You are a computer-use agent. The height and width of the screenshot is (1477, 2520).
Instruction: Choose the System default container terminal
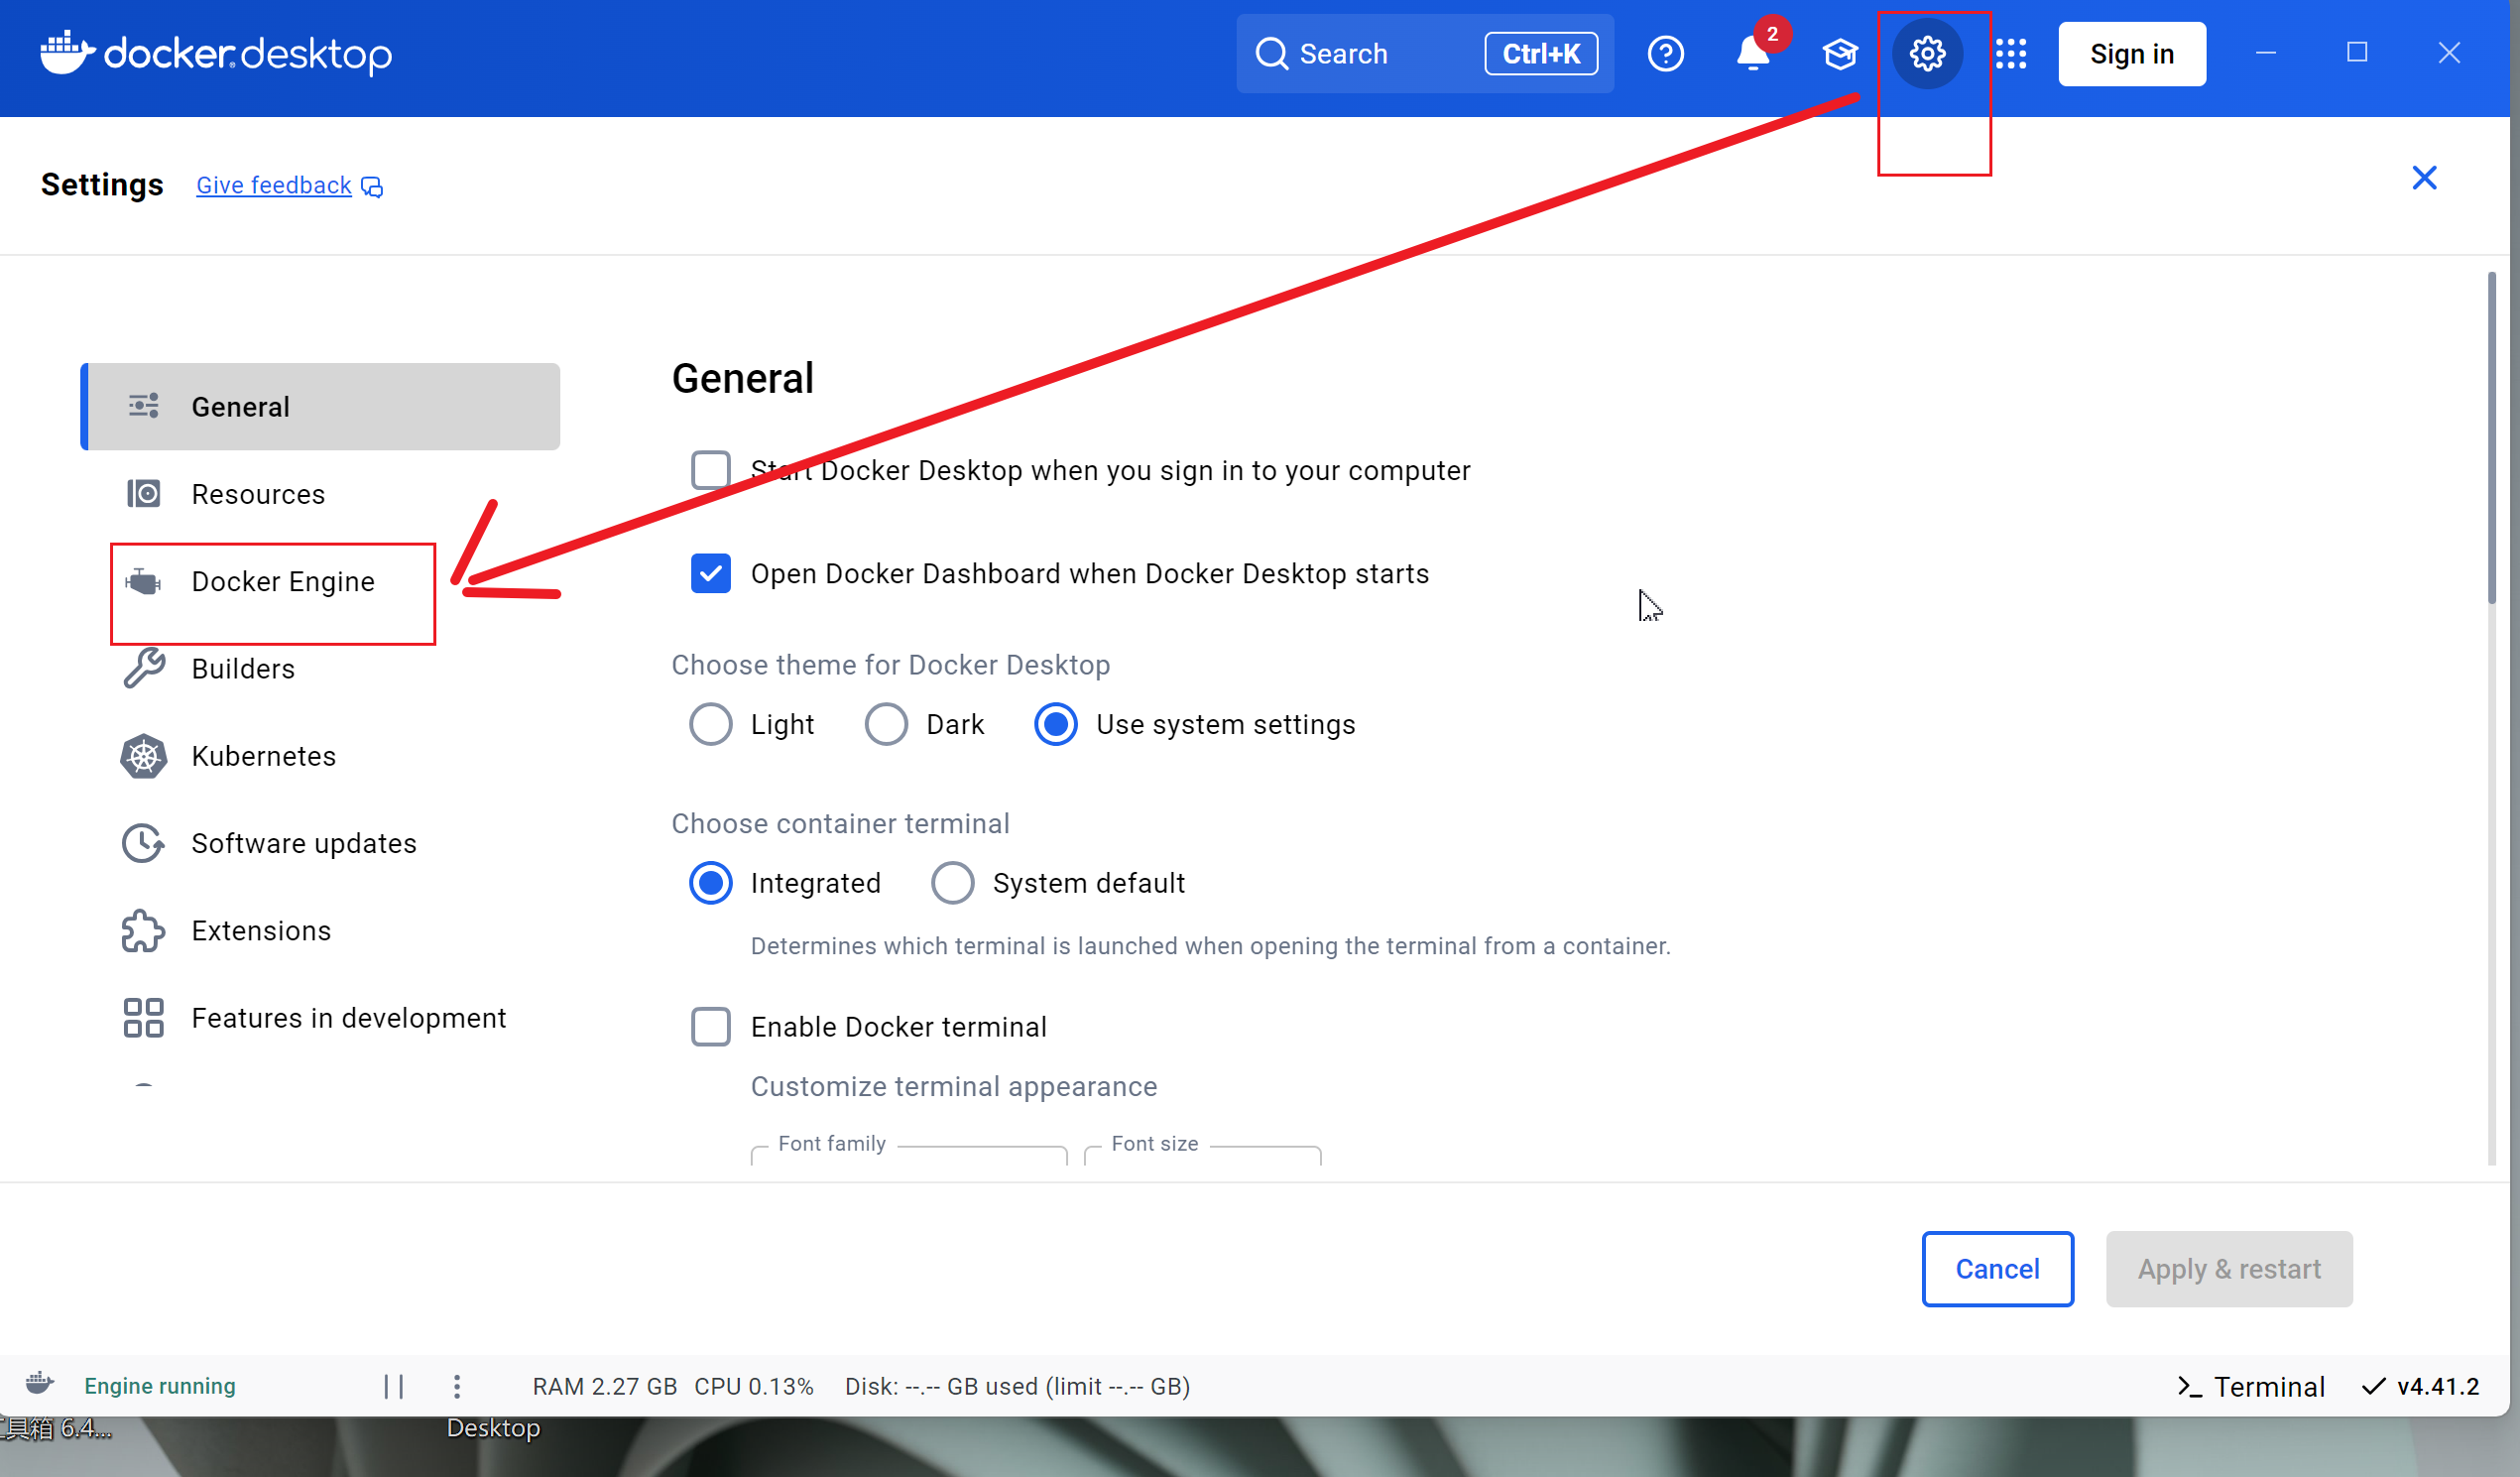click(952, 883)
